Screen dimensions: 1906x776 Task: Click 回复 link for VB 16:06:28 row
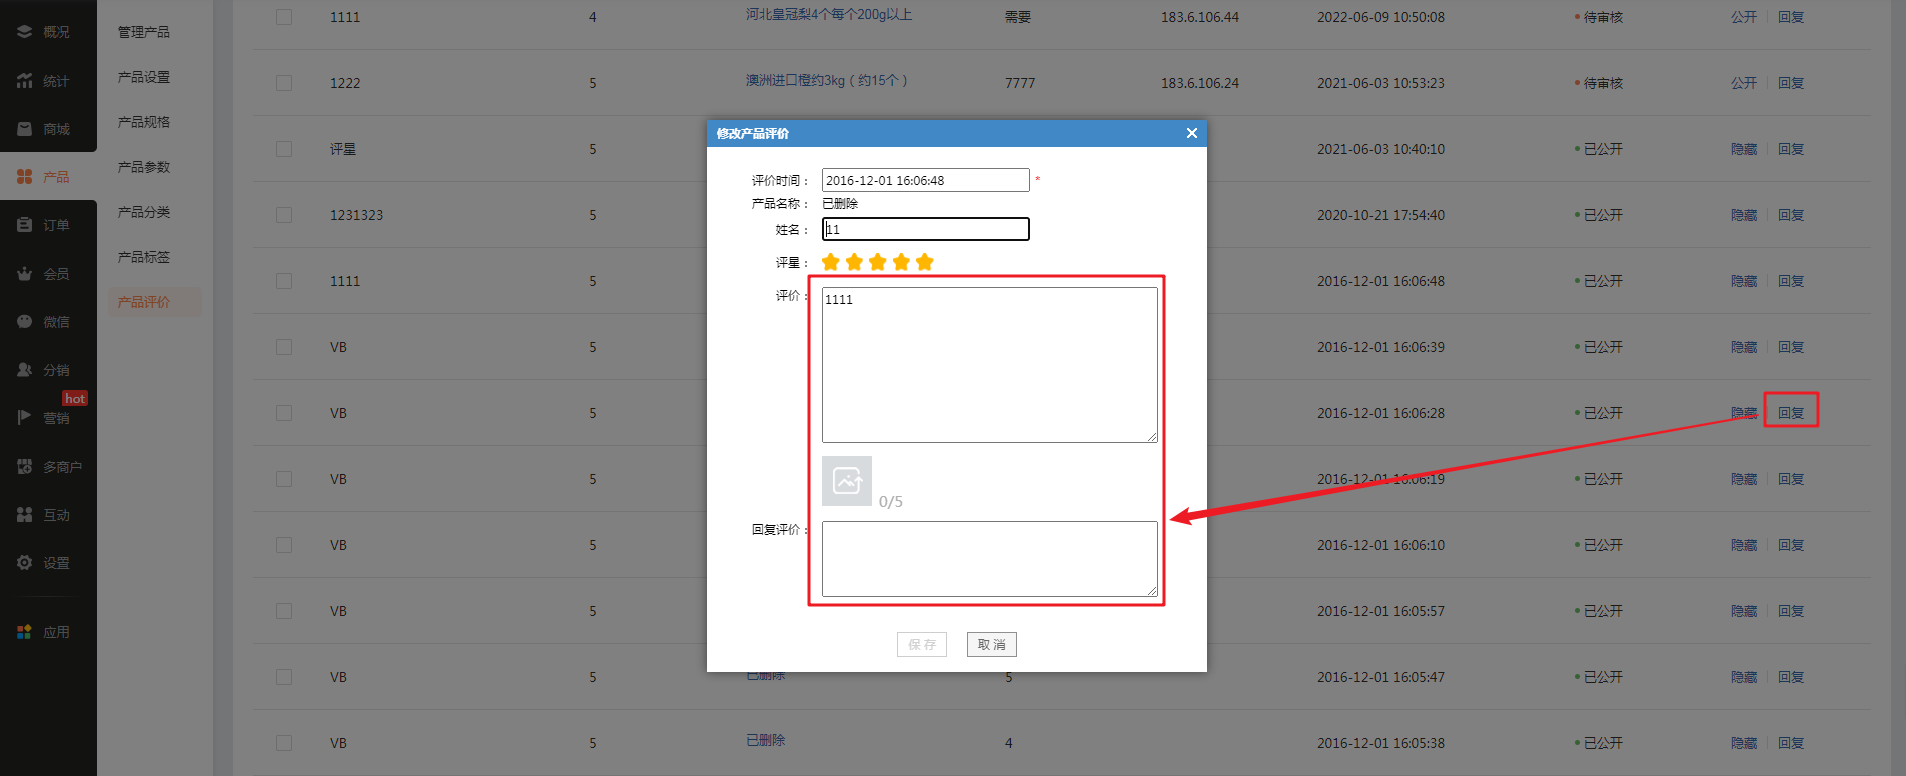click(x=1791, y=413)
